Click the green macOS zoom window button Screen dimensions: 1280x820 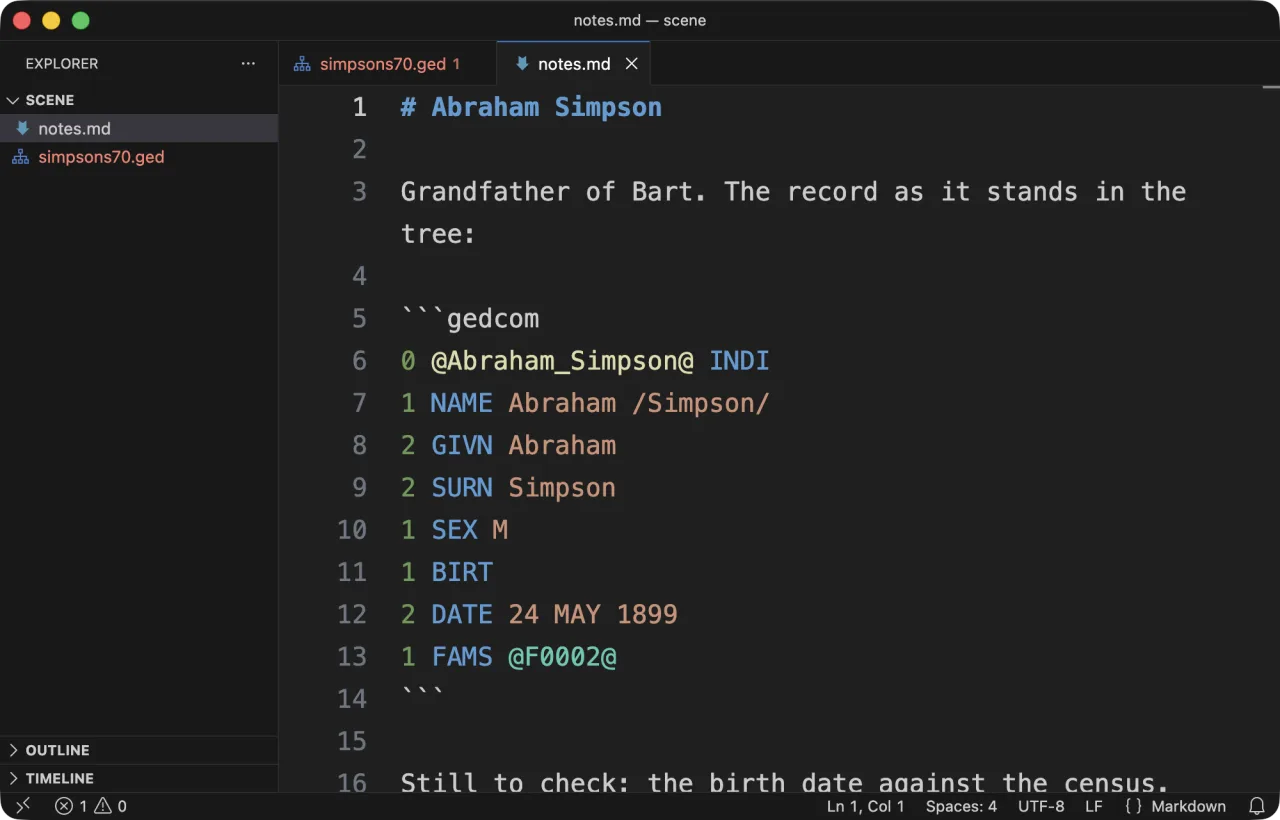81,20
